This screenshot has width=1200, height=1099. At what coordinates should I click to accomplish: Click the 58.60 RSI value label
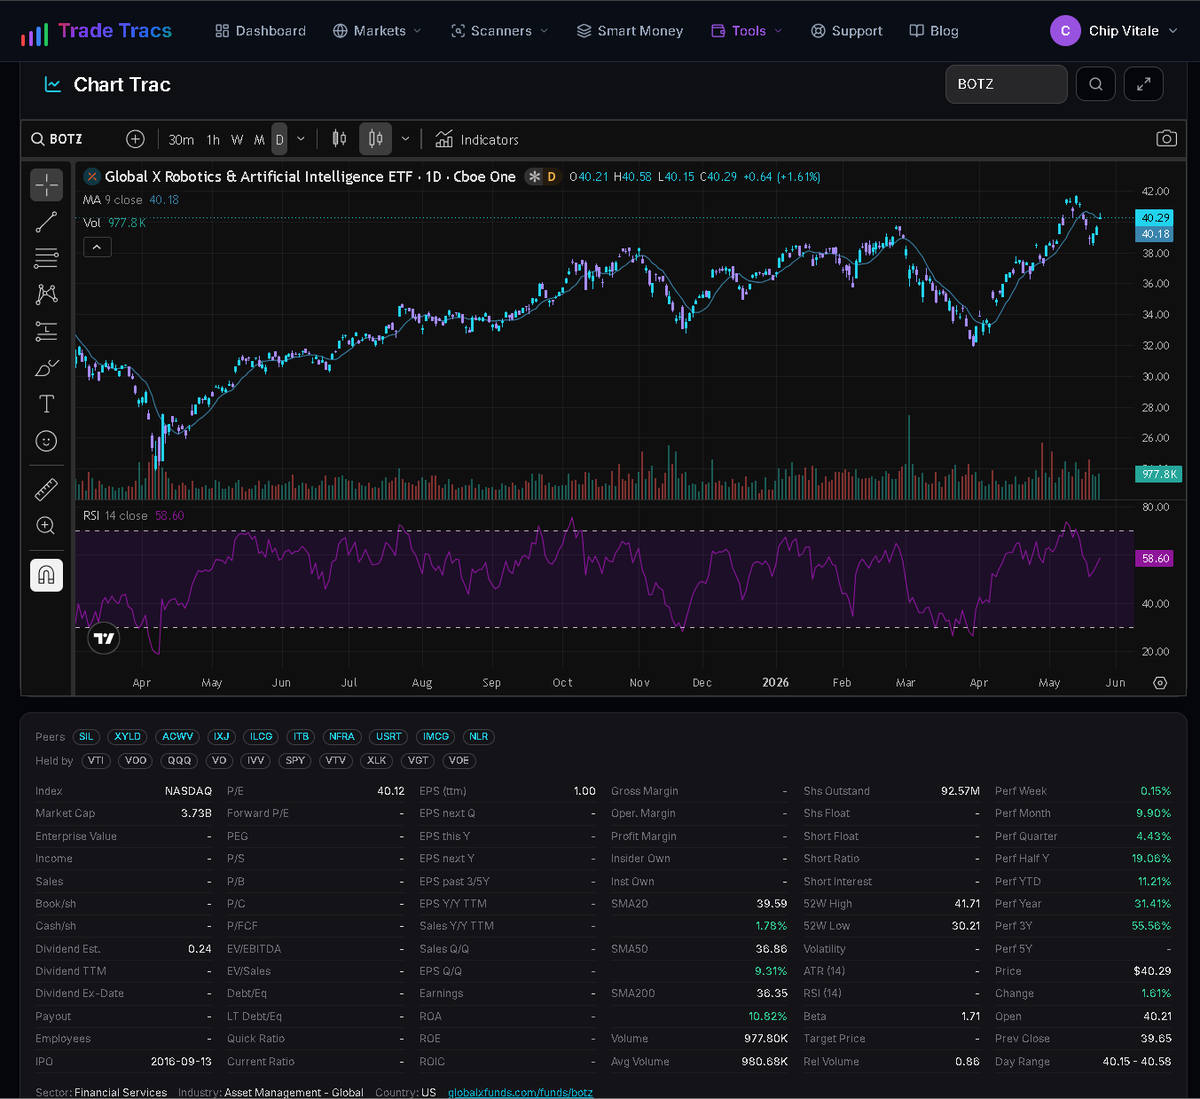1155,559
